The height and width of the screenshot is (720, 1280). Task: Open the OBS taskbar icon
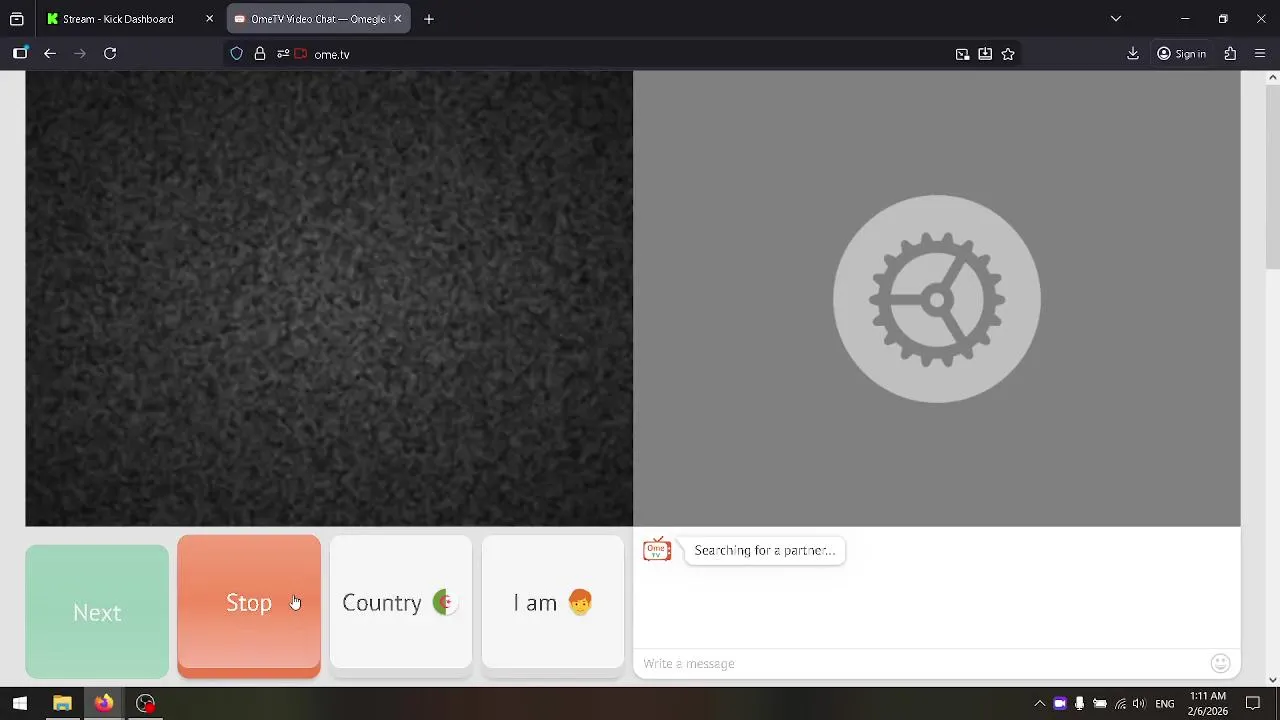pyautogui.click(x=146, y=704)
